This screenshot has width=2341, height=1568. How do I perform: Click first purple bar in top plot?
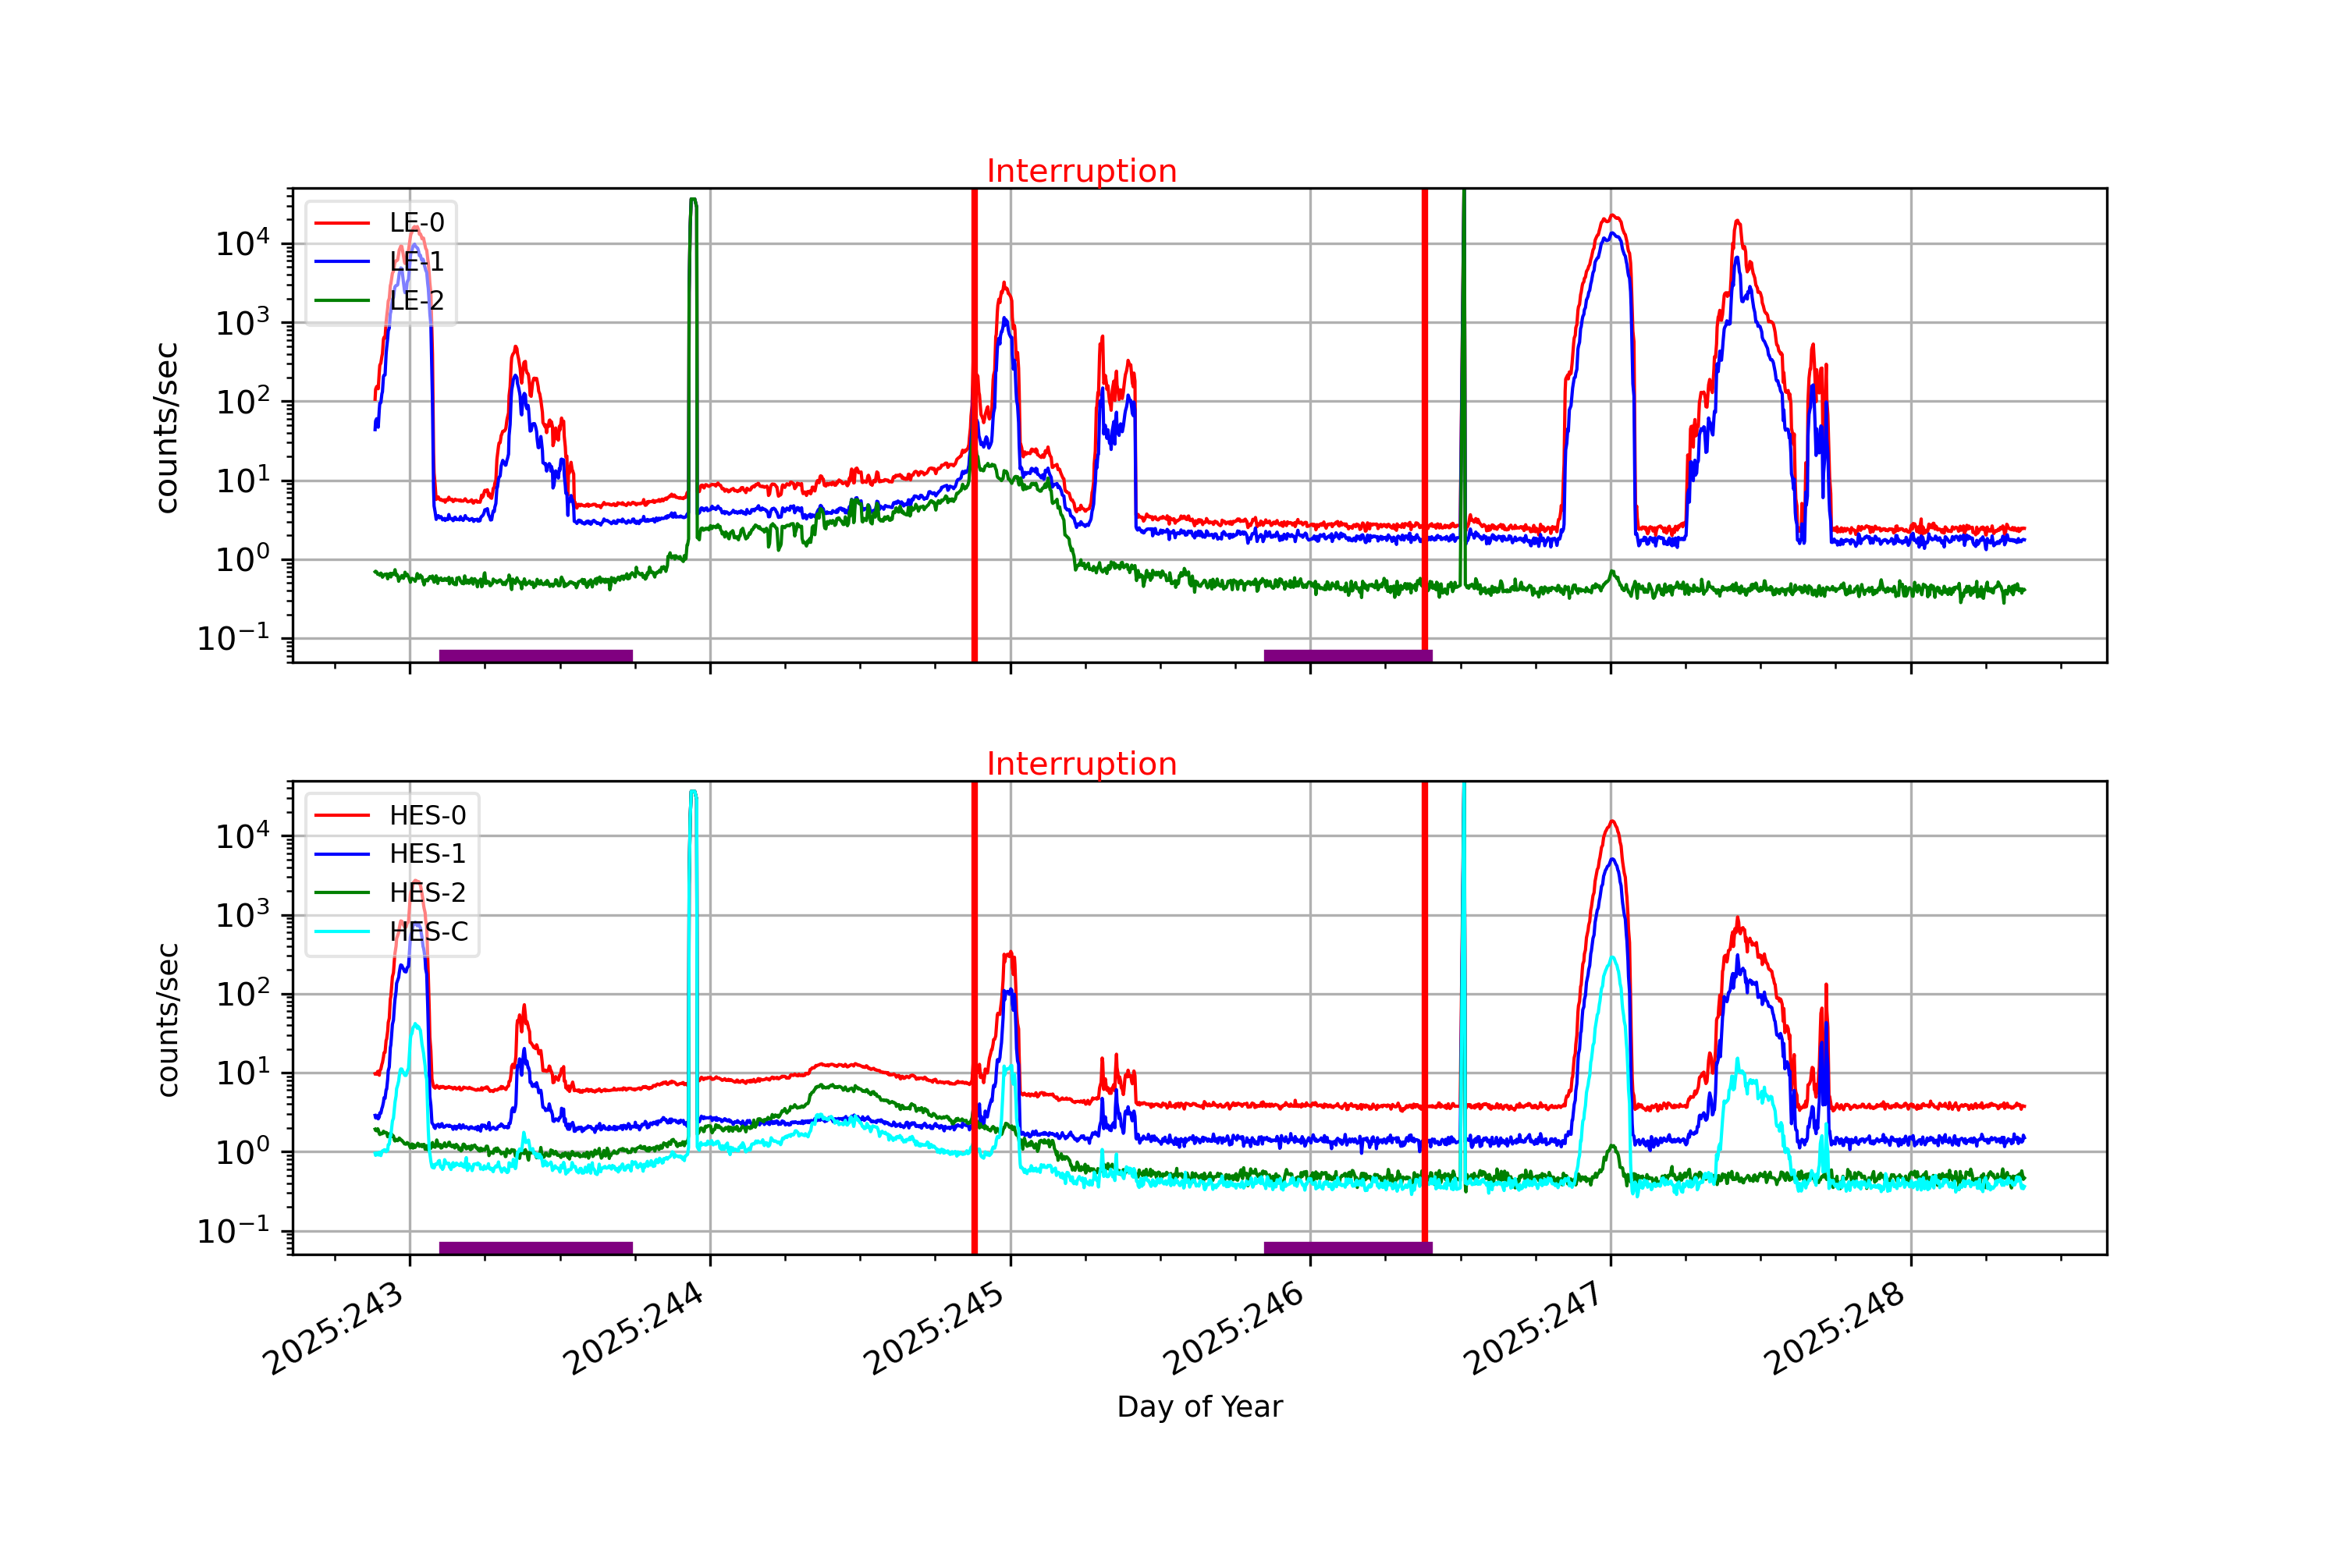(536, 656)
